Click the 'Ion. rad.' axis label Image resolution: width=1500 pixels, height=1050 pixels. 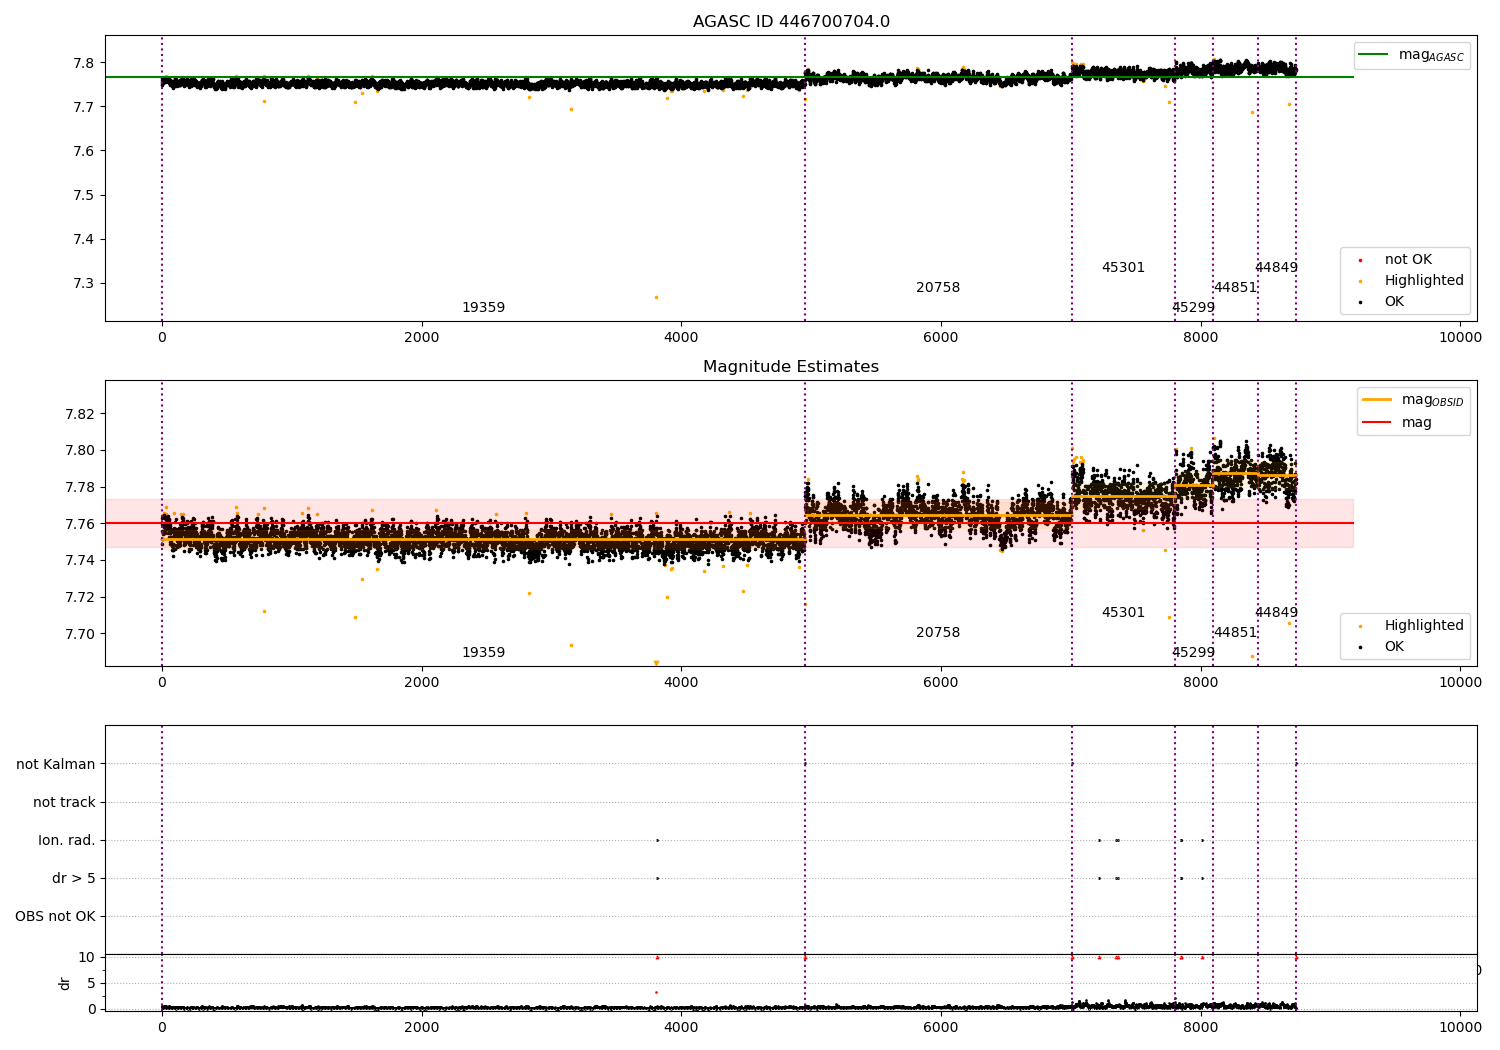point(67,840)
